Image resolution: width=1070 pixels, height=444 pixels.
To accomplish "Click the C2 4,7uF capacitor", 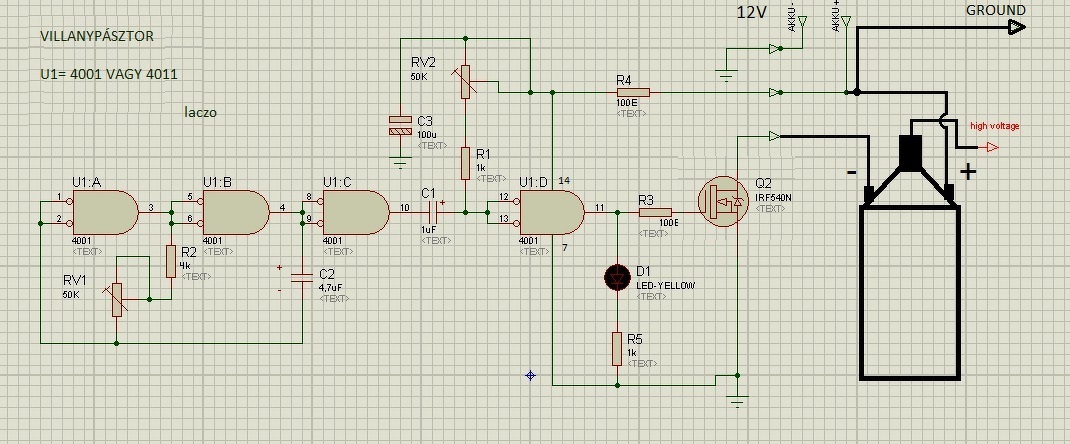I will coord(302,278).
